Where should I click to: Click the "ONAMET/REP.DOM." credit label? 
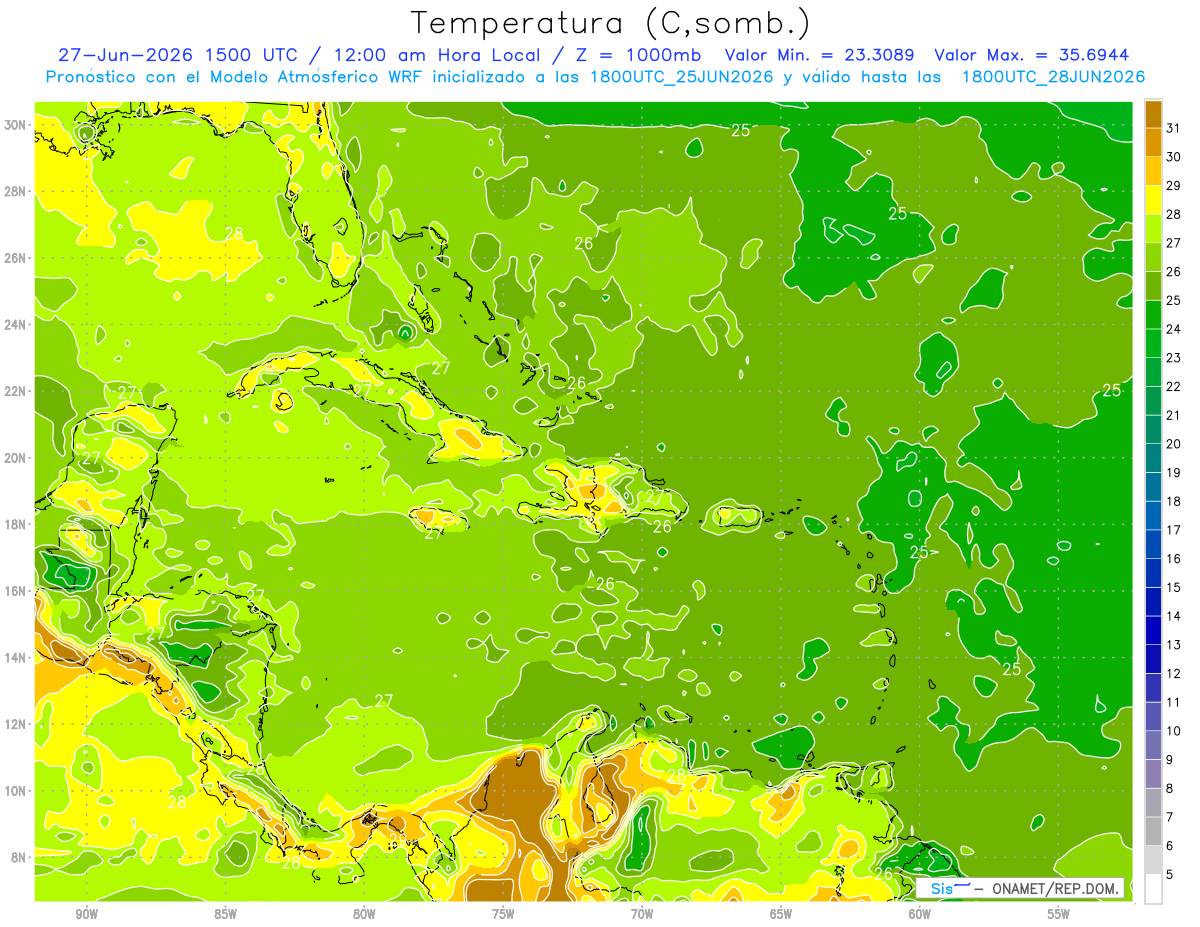(1055, 888)
